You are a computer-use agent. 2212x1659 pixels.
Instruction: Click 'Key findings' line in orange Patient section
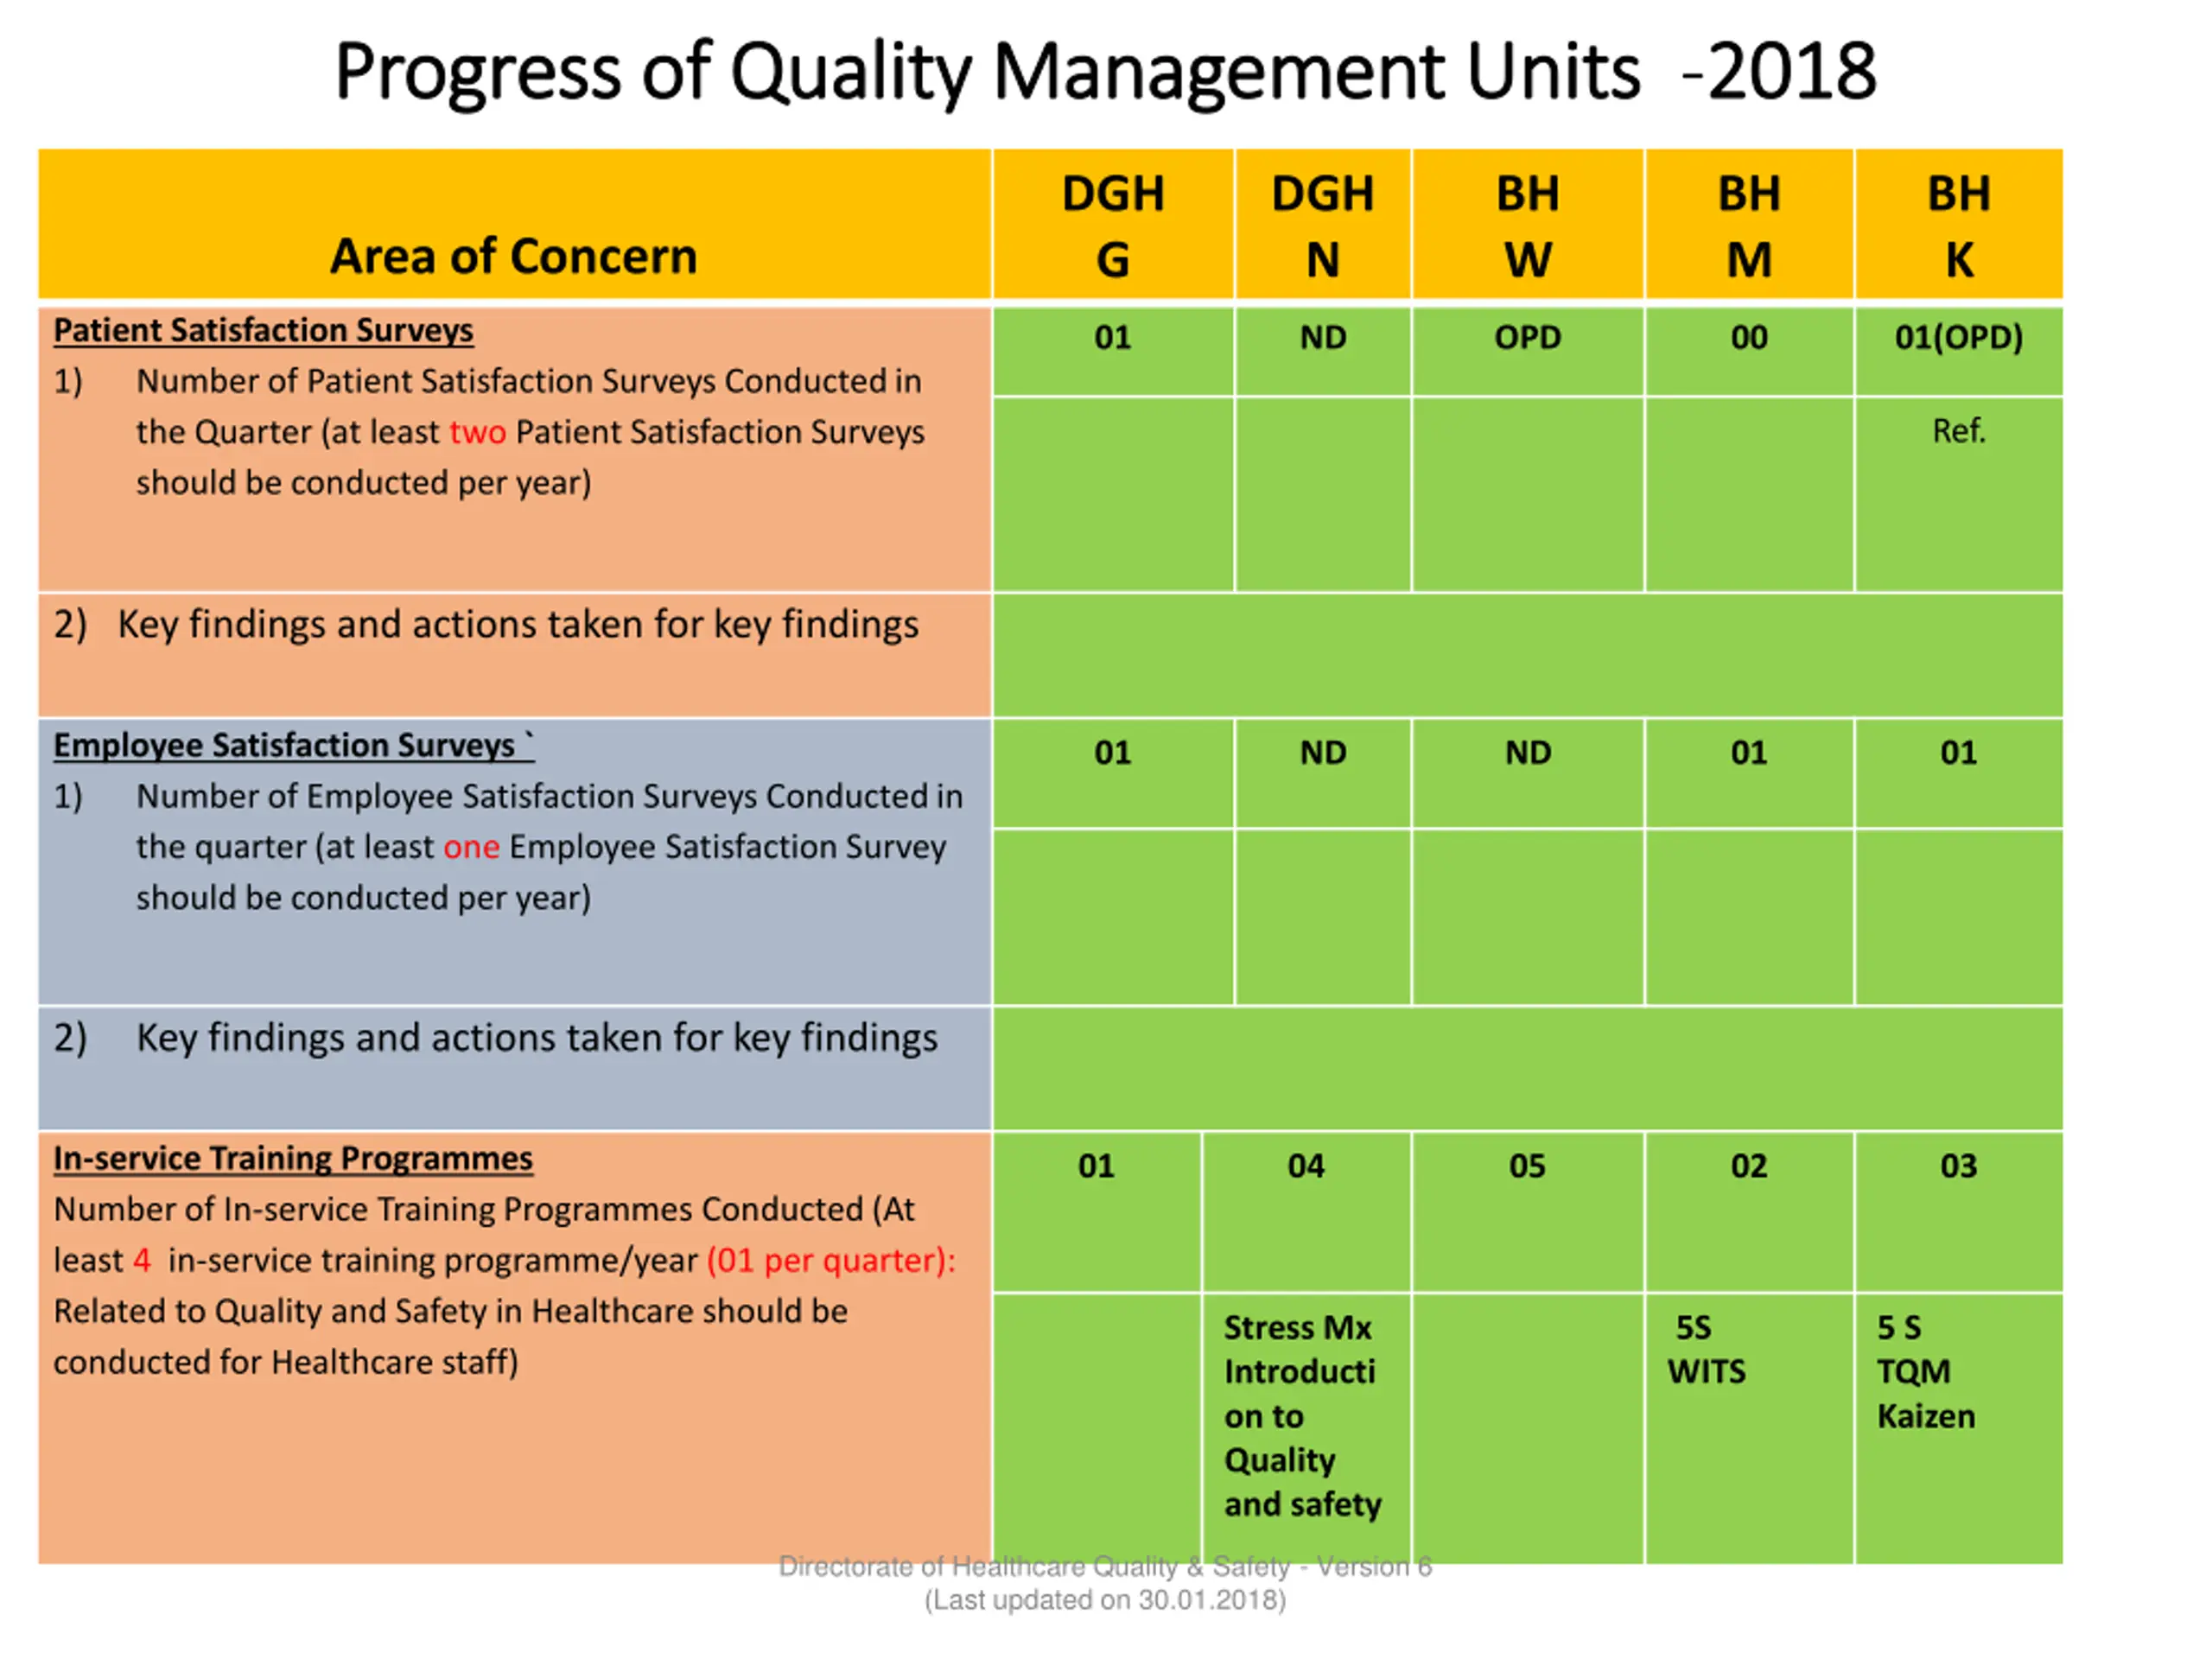point(486,624)
